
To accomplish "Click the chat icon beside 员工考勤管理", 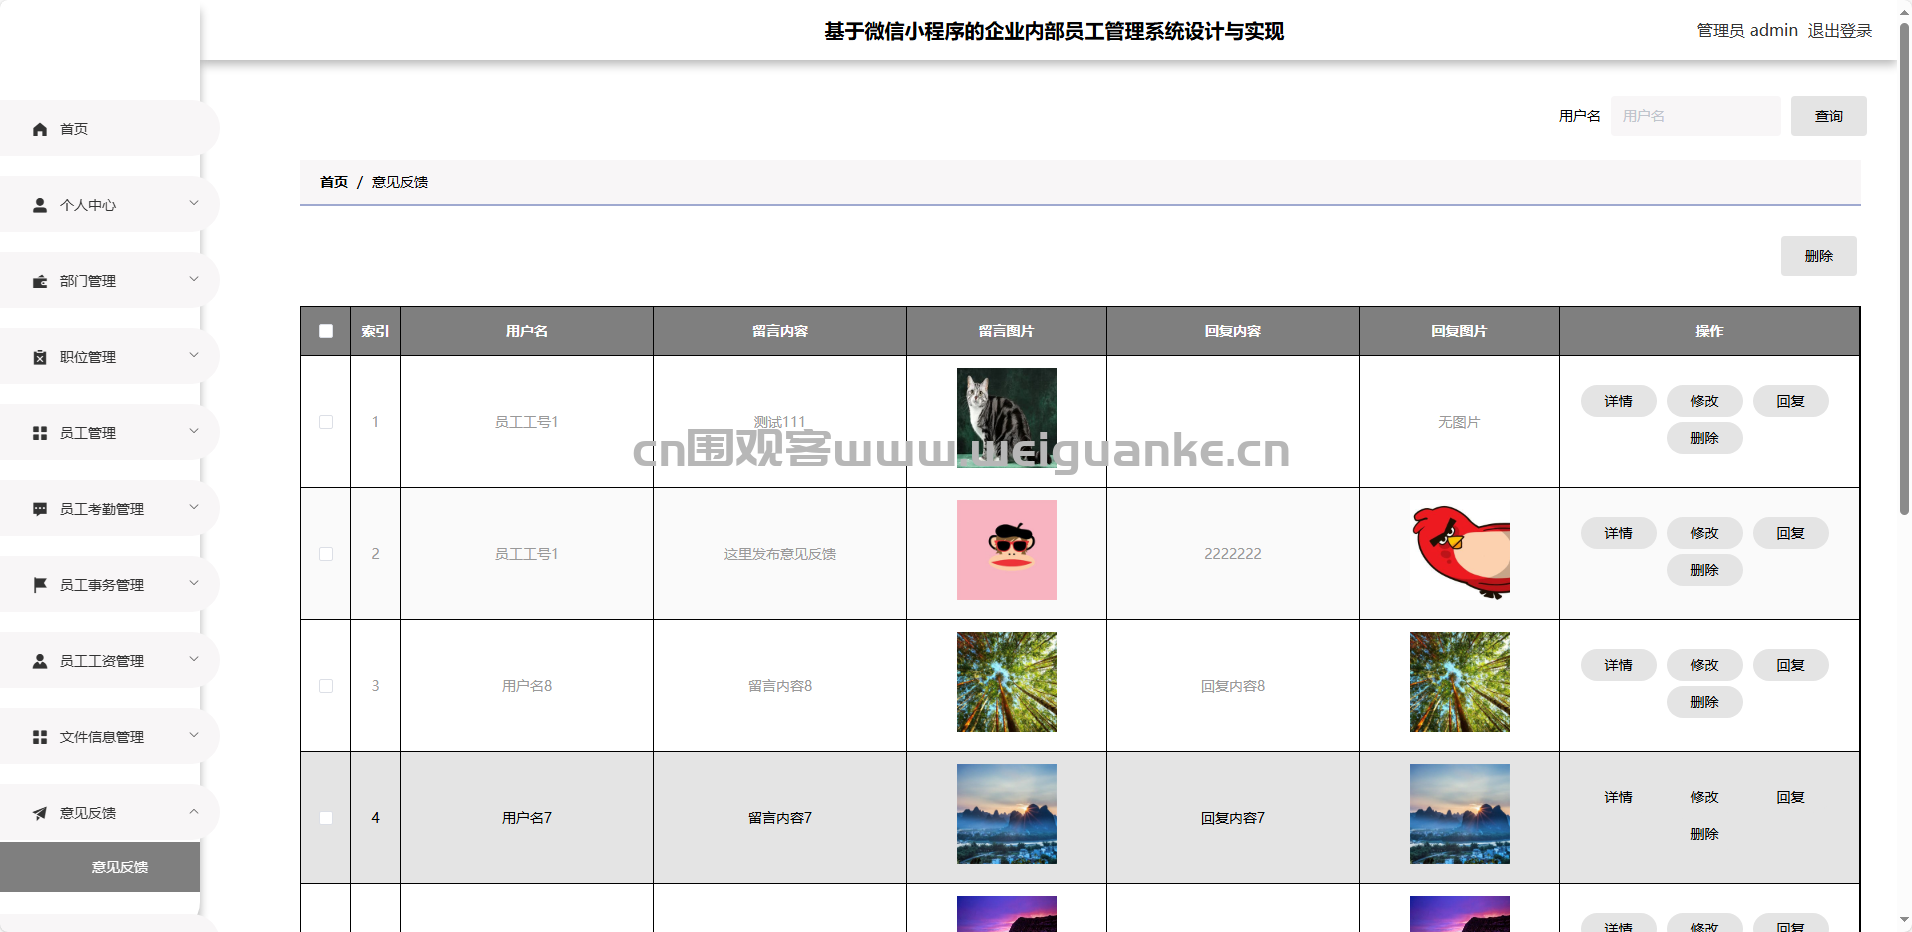I will coord(40,509).
